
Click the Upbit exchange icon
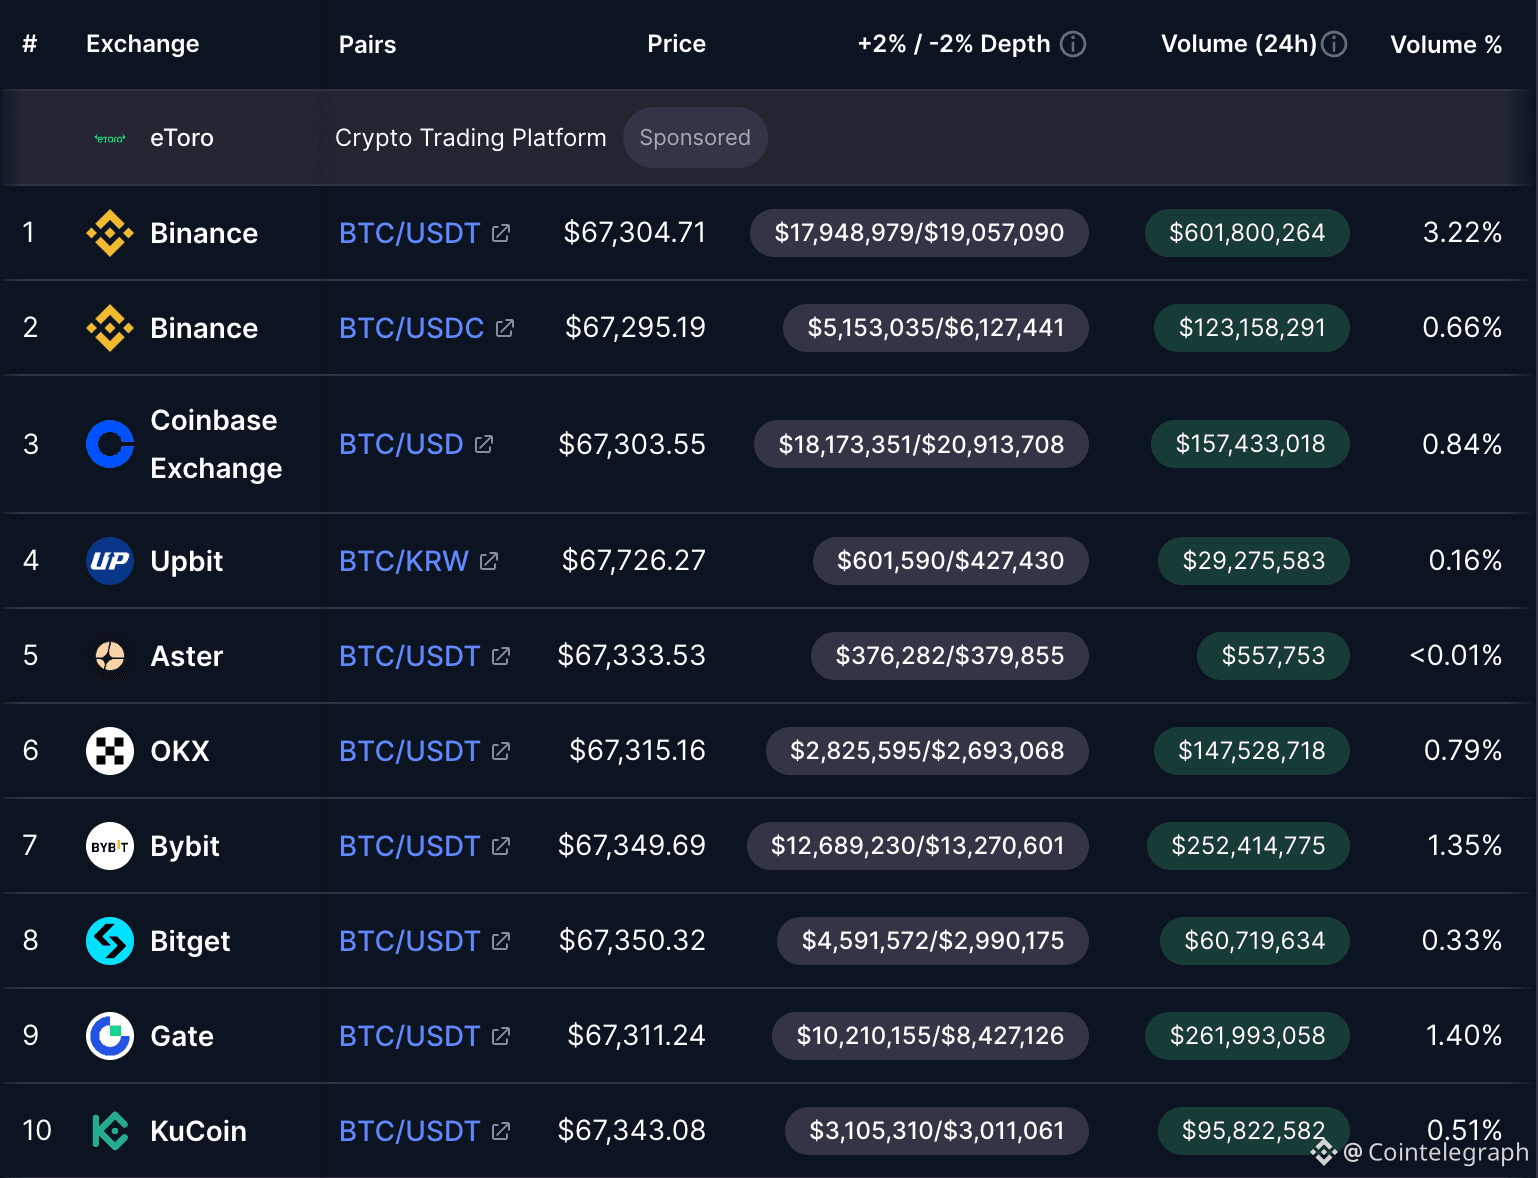click(110, 561)
